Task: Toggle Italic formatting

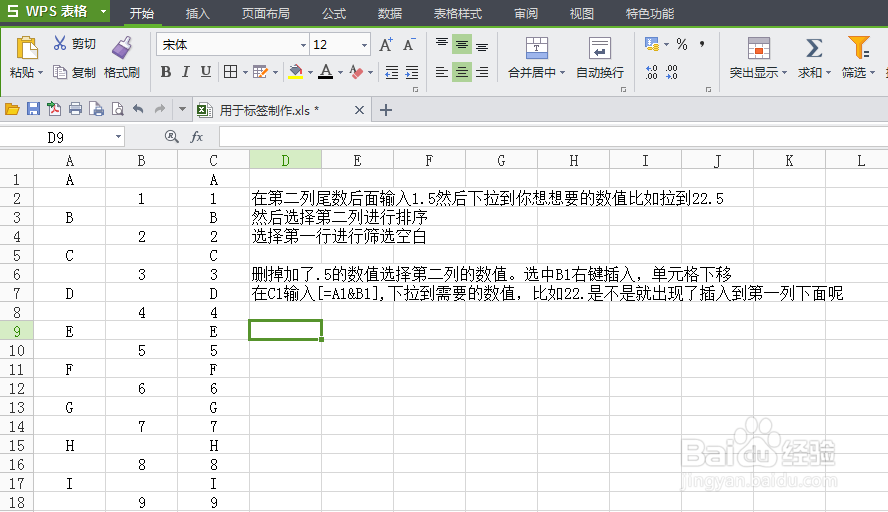Action: [x=185, y=72]
